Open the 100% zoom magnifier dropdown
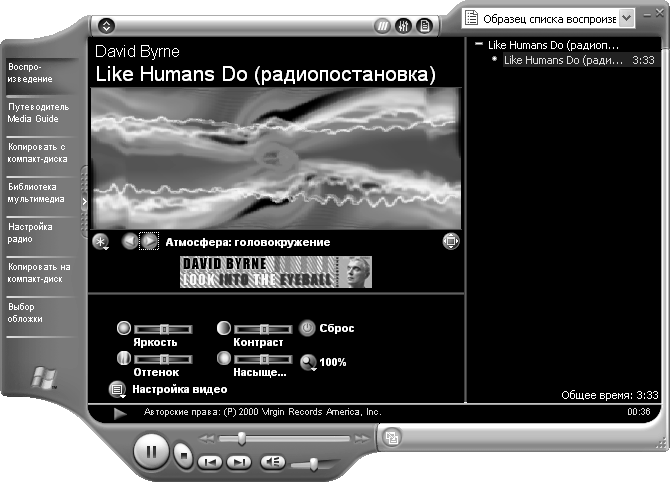The height and width of the screenshot is (482, 670). 308,362
